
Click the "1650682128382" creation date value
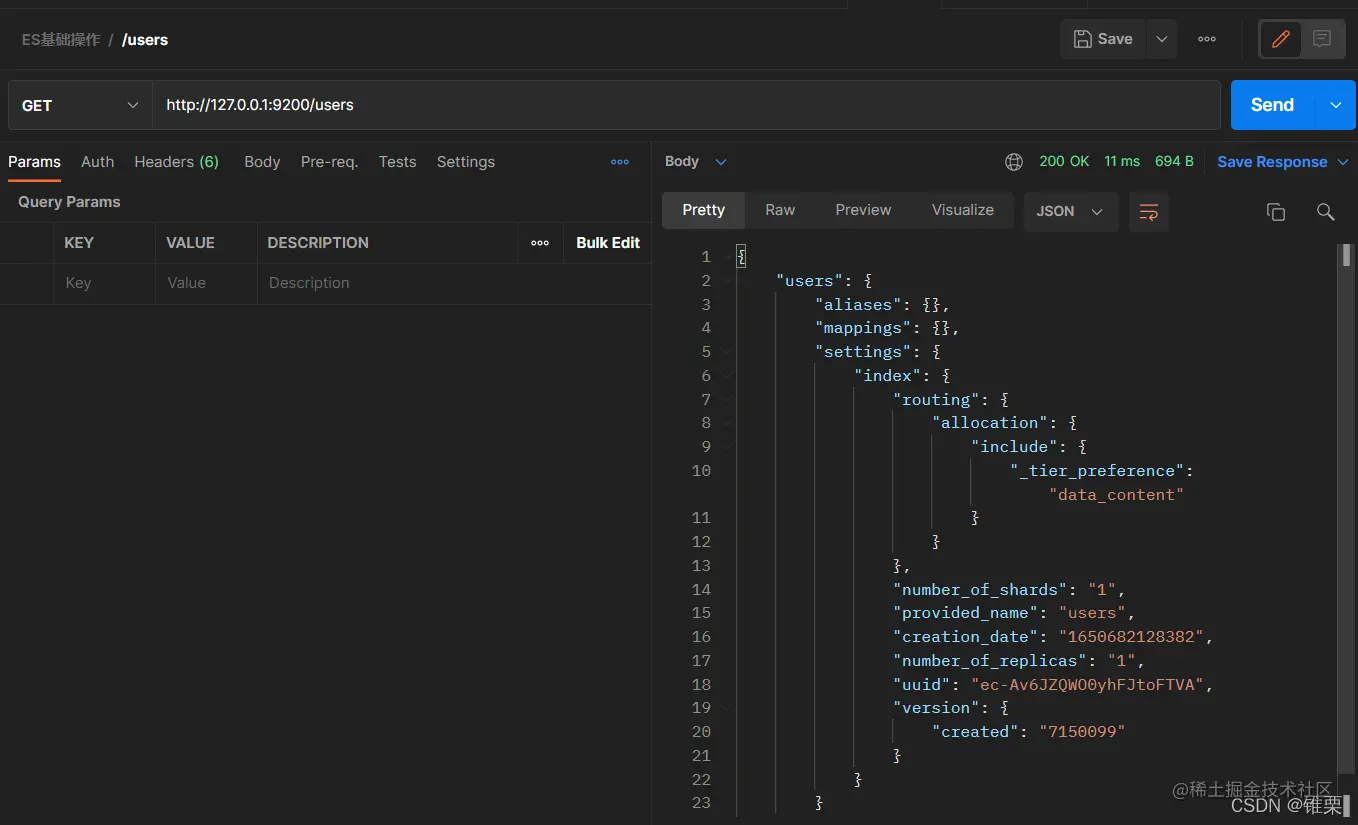point(1131,637)
